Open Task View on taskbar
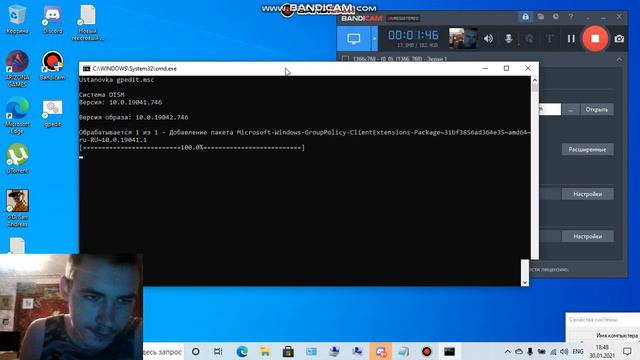 tap(218, 351)
